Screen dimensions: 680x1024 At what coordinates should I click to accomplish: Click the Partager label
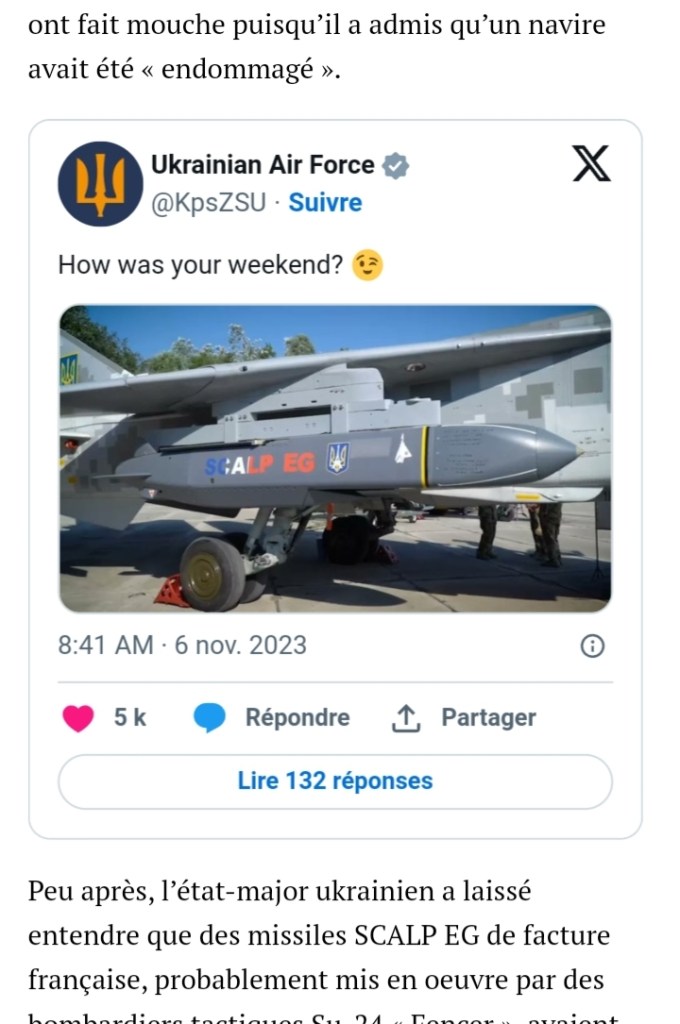pyautogui.click(x=488, y=718)
